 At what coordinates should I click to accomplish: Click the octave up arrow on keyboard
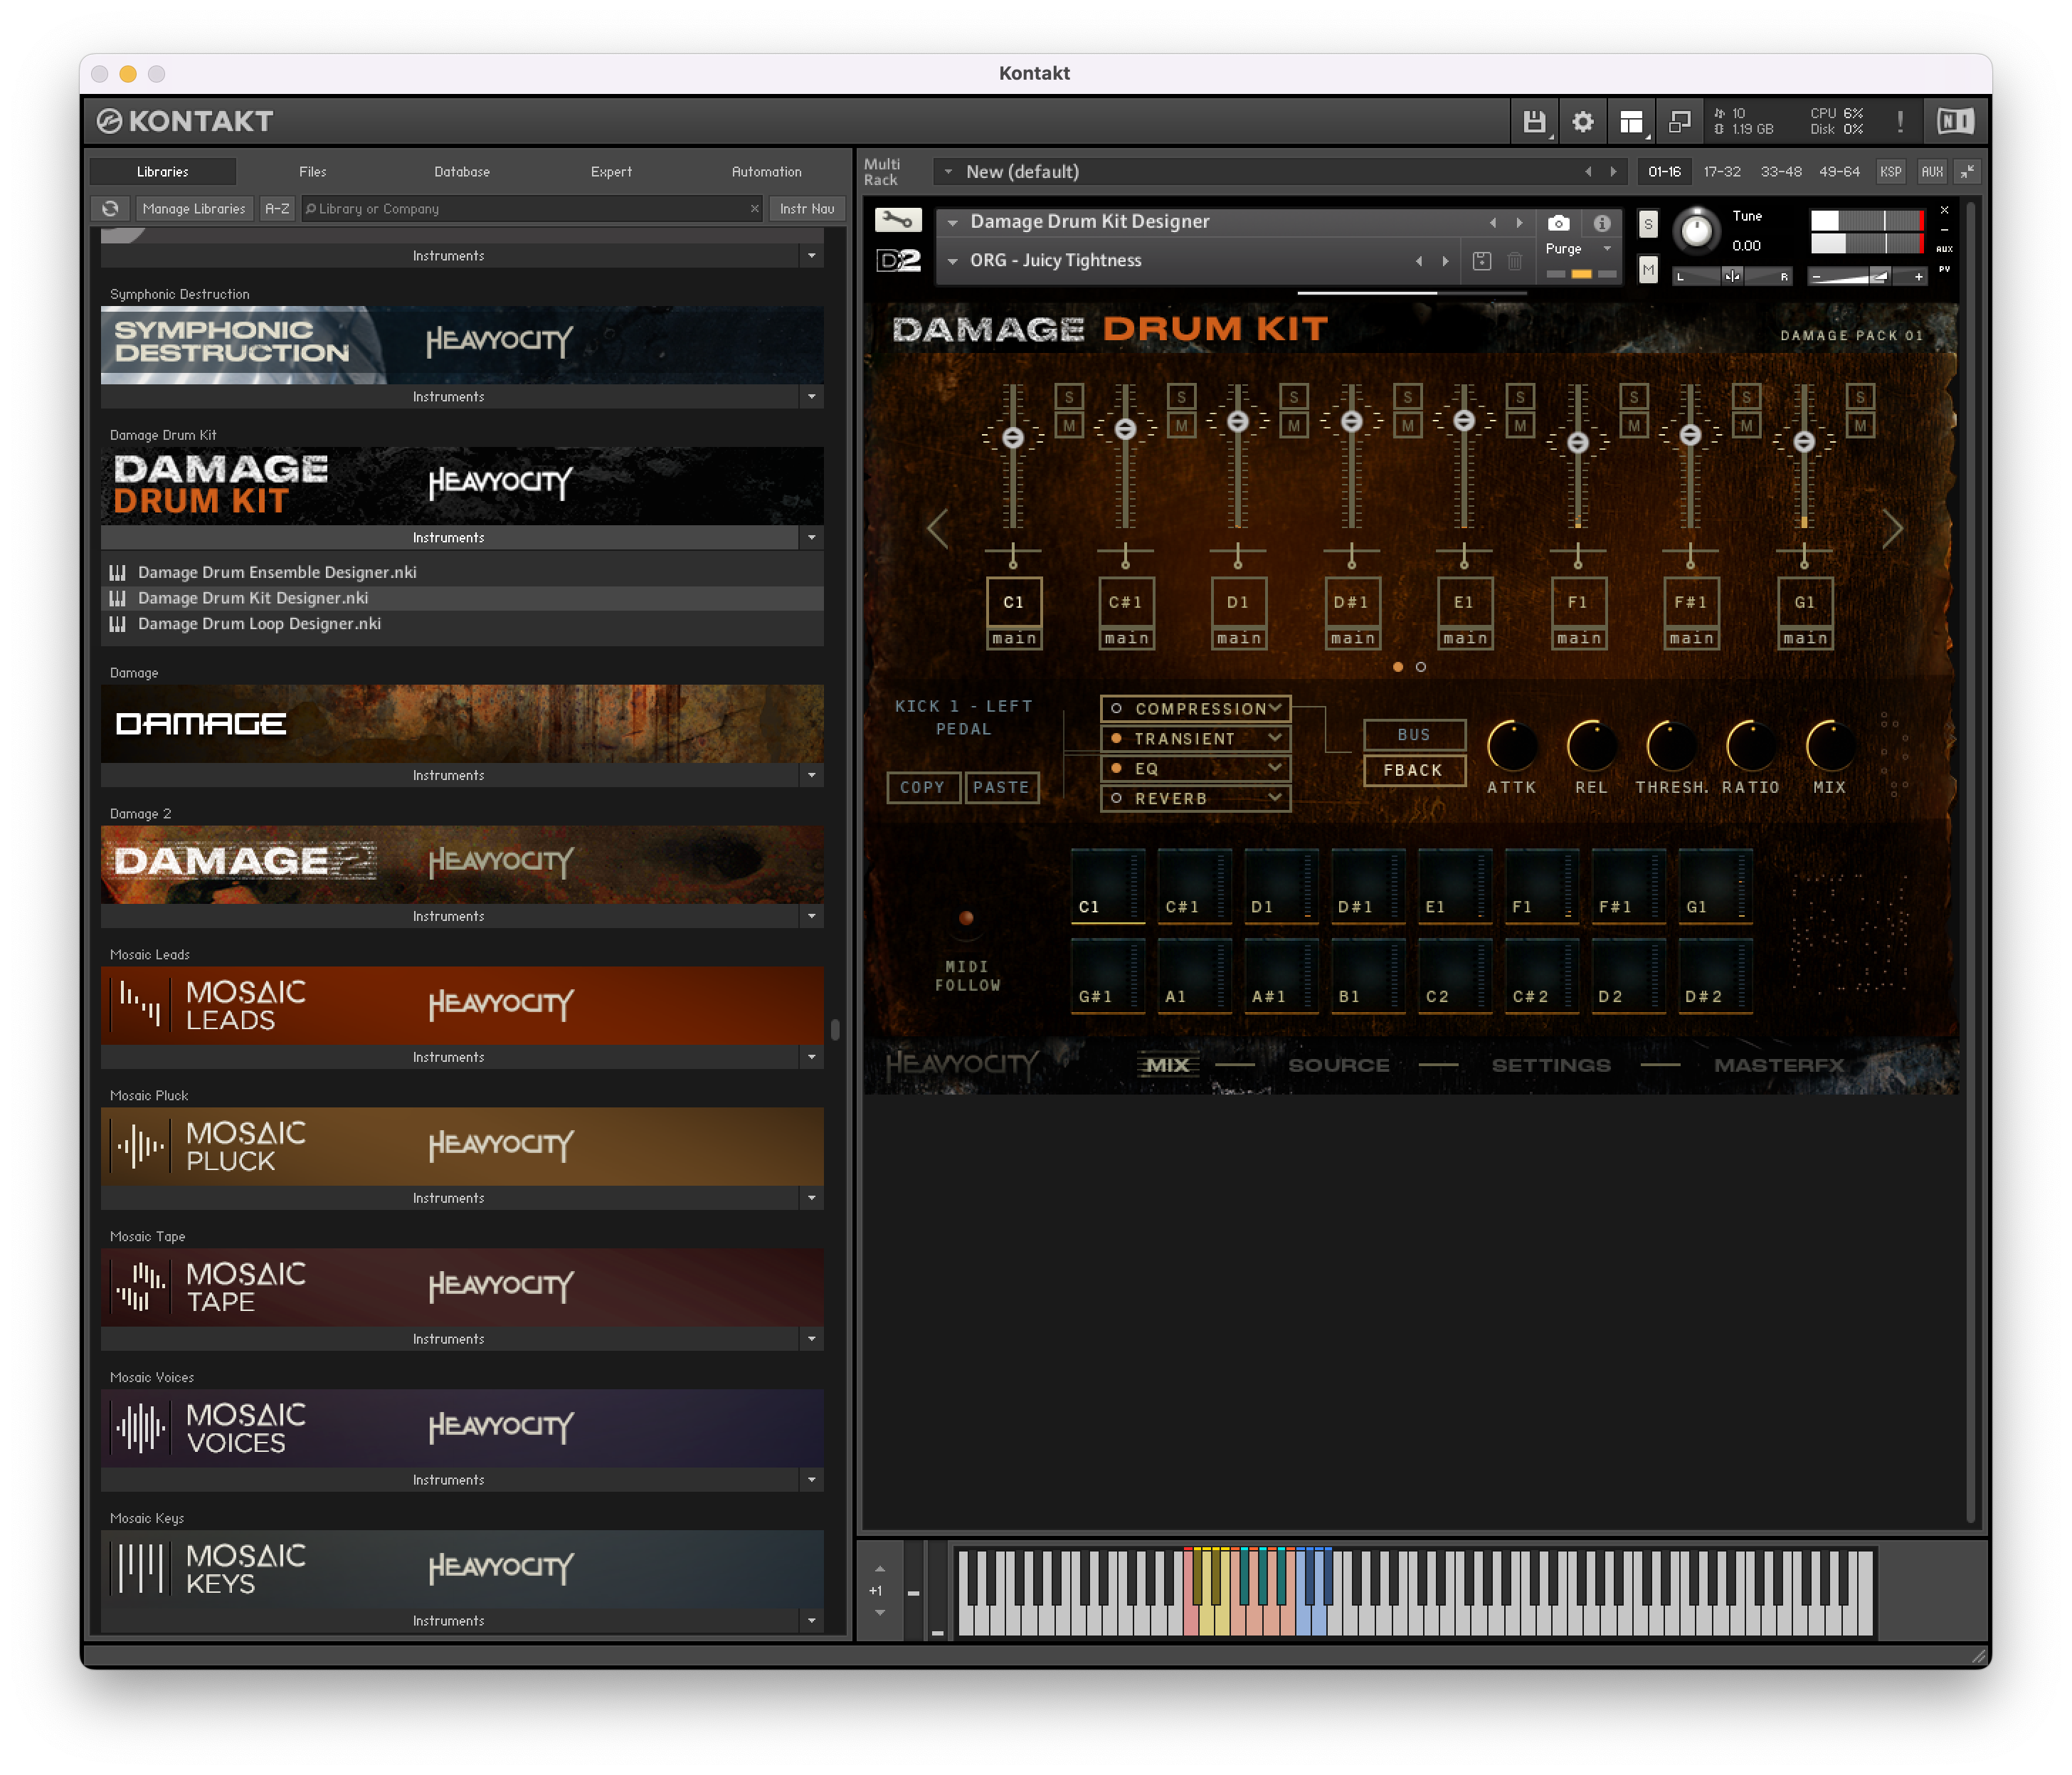[880, 1568]
